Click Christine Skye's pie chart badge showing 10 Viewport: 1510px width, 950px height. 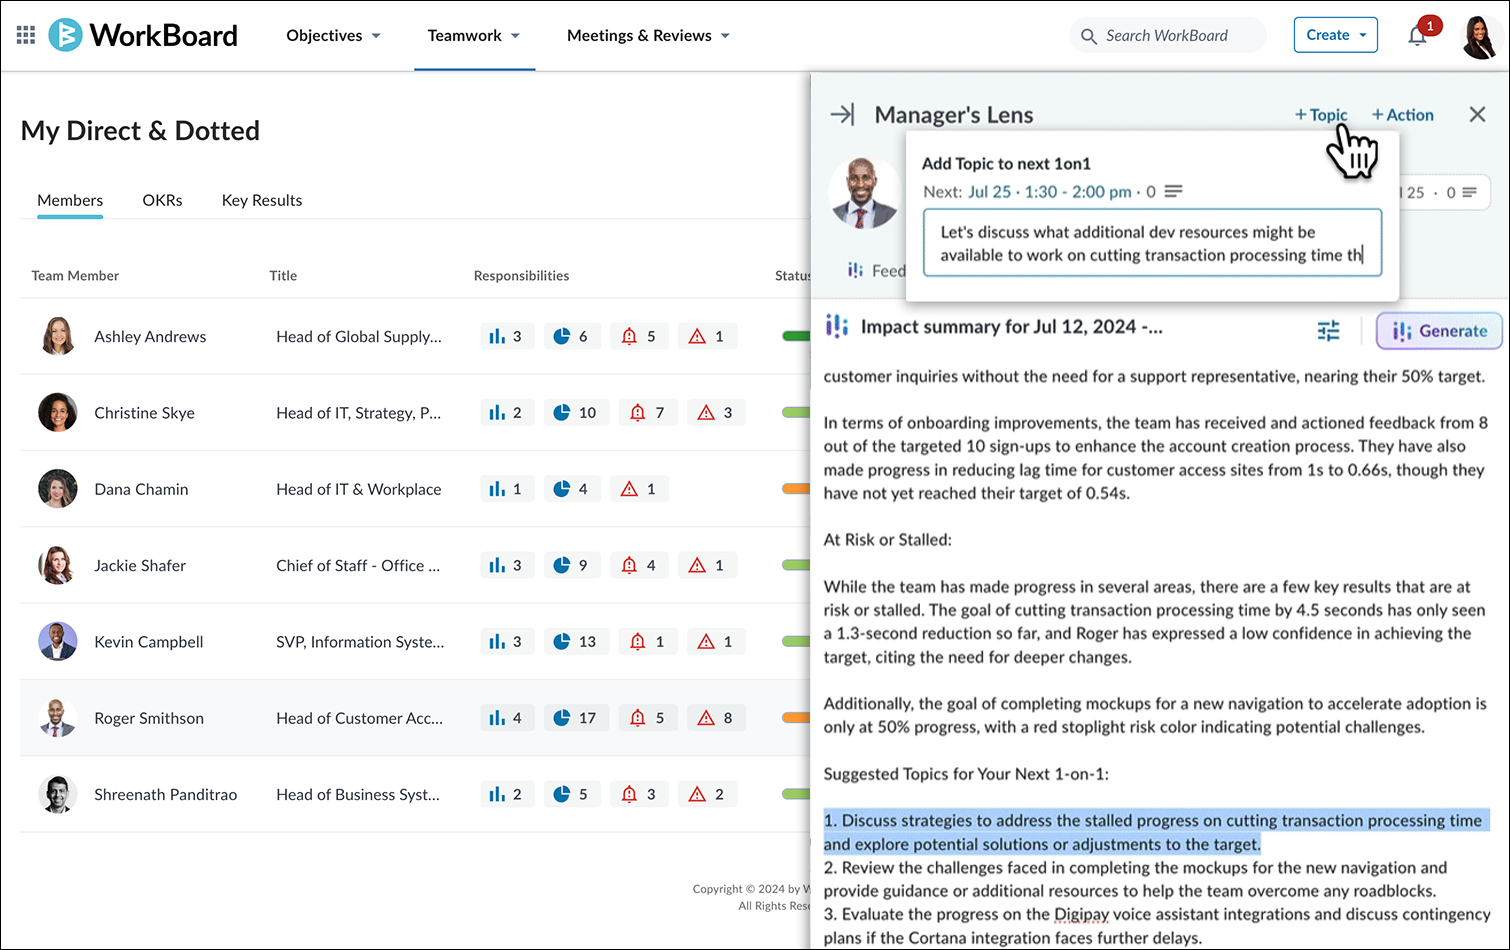(x=576, y=412)
